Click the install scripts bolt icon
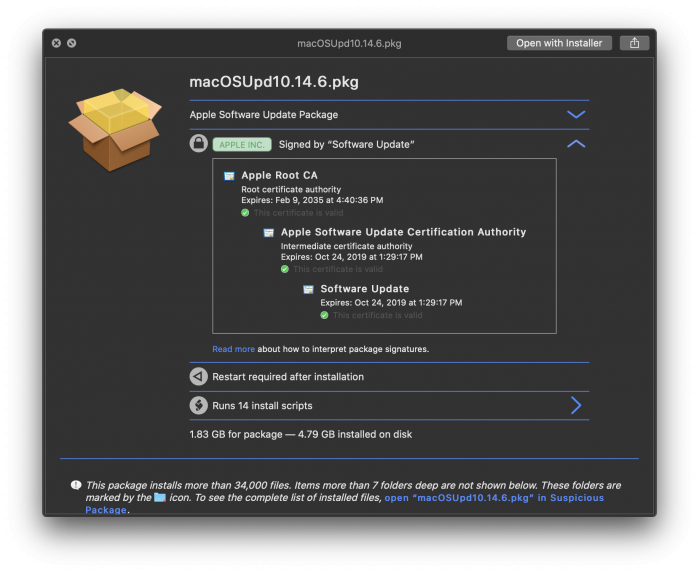700x573 pixels. tap(199, 406)
